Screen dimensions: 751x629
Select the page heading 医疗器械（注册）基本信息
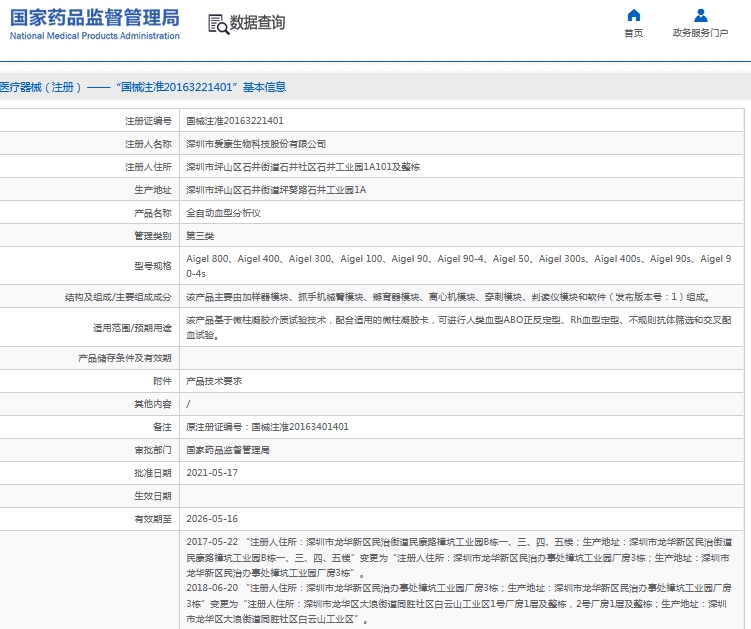pyautogui.click(x=143, y=87)
